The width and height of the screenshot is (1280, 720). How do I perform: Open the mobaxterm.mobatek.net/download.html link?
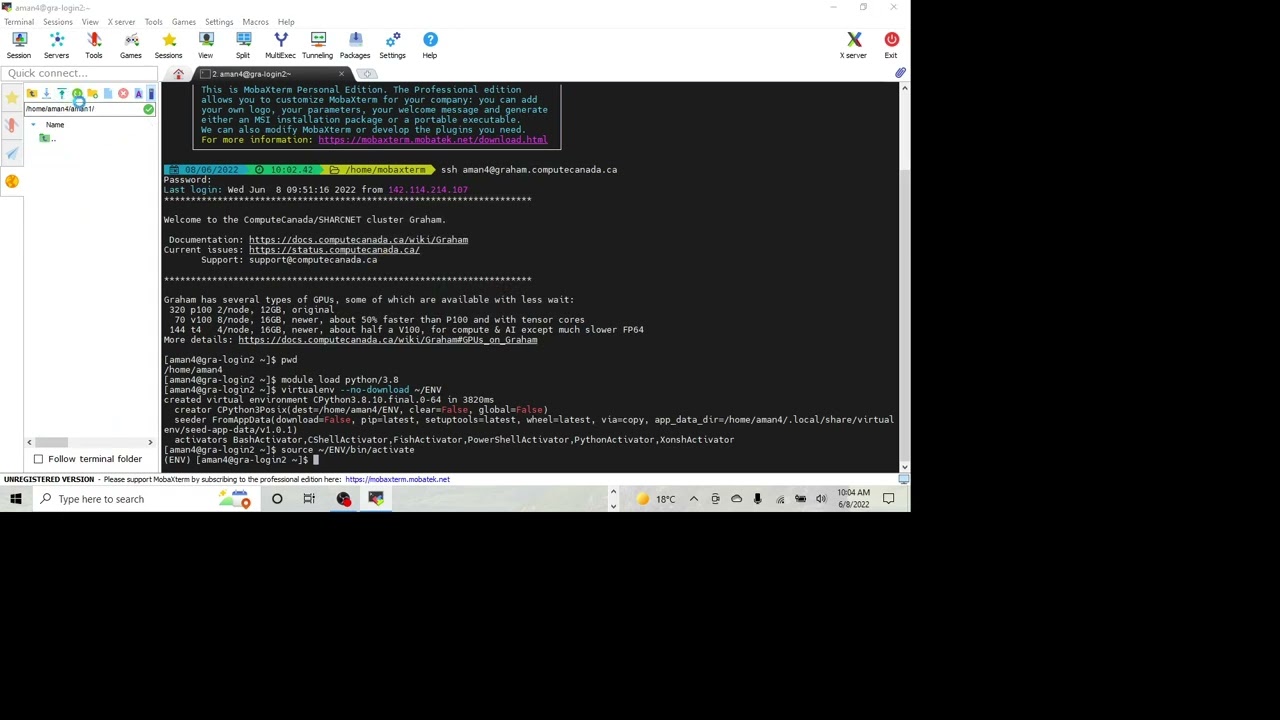[433, 140]
